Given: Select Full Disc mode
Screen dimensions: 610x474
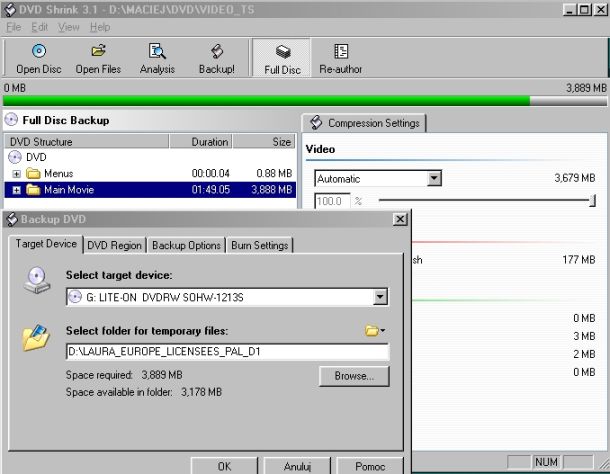Looking at the screenshot, I should pyautogui.click(x=282, y=58).
